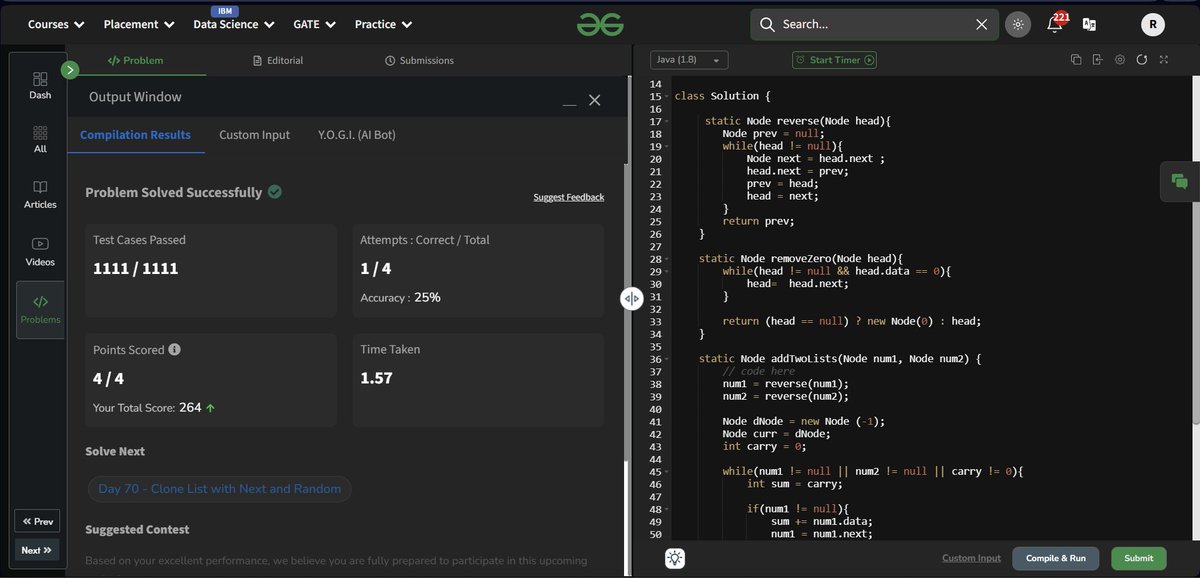
Task: Click the Points Scored info icon
Action: (175, 350)
